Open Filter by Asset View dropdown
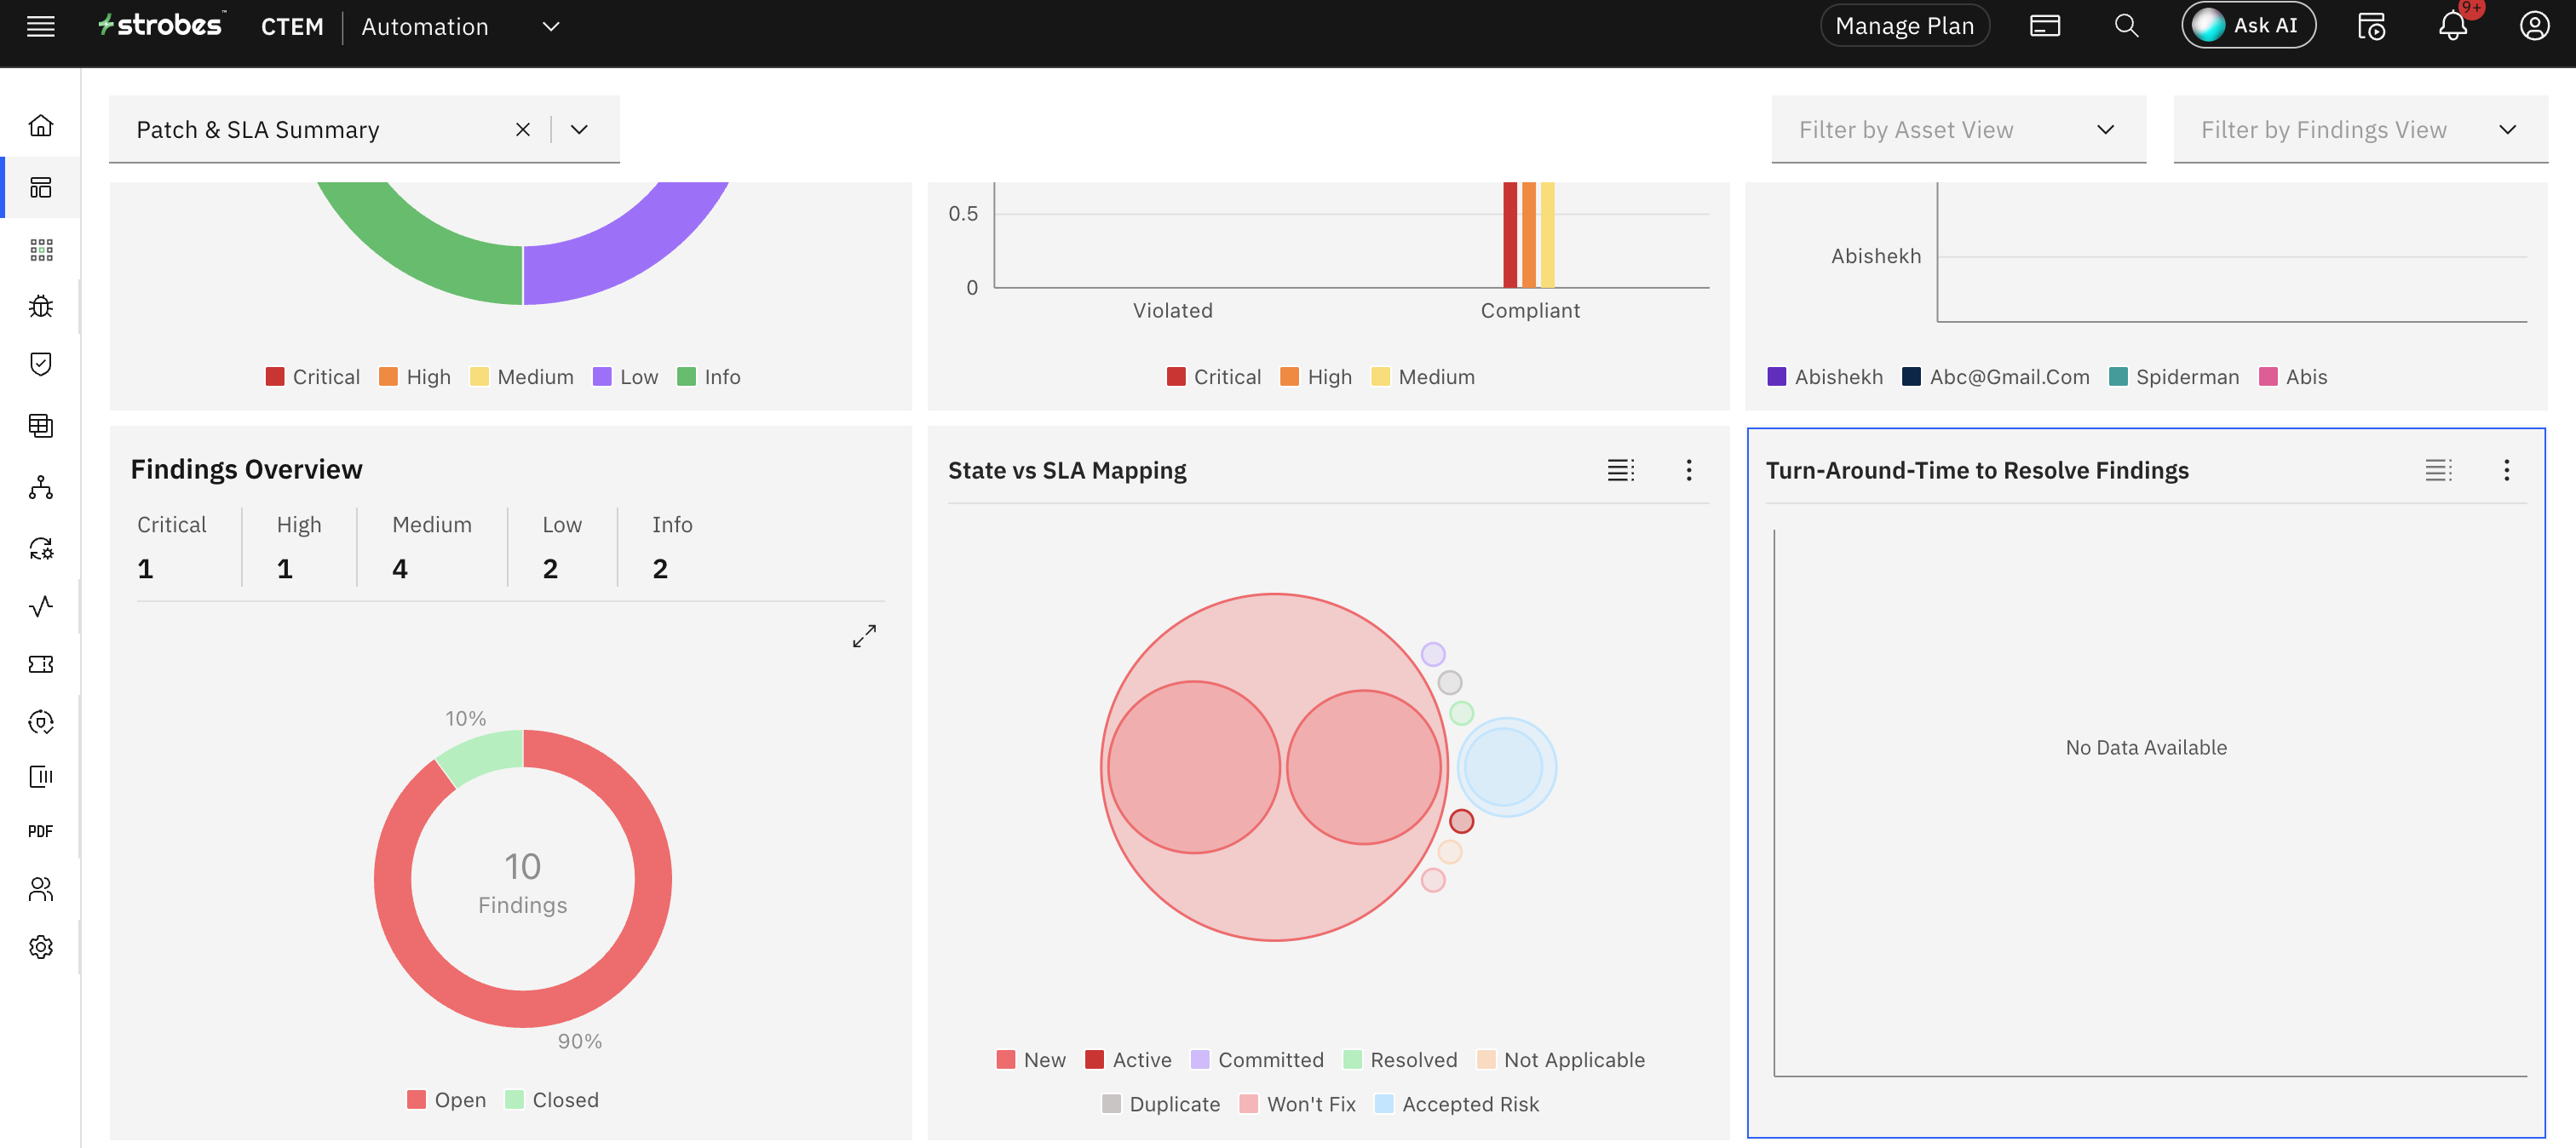2576x1148 pixels. pyautogui.click(x=1957, y=130)
